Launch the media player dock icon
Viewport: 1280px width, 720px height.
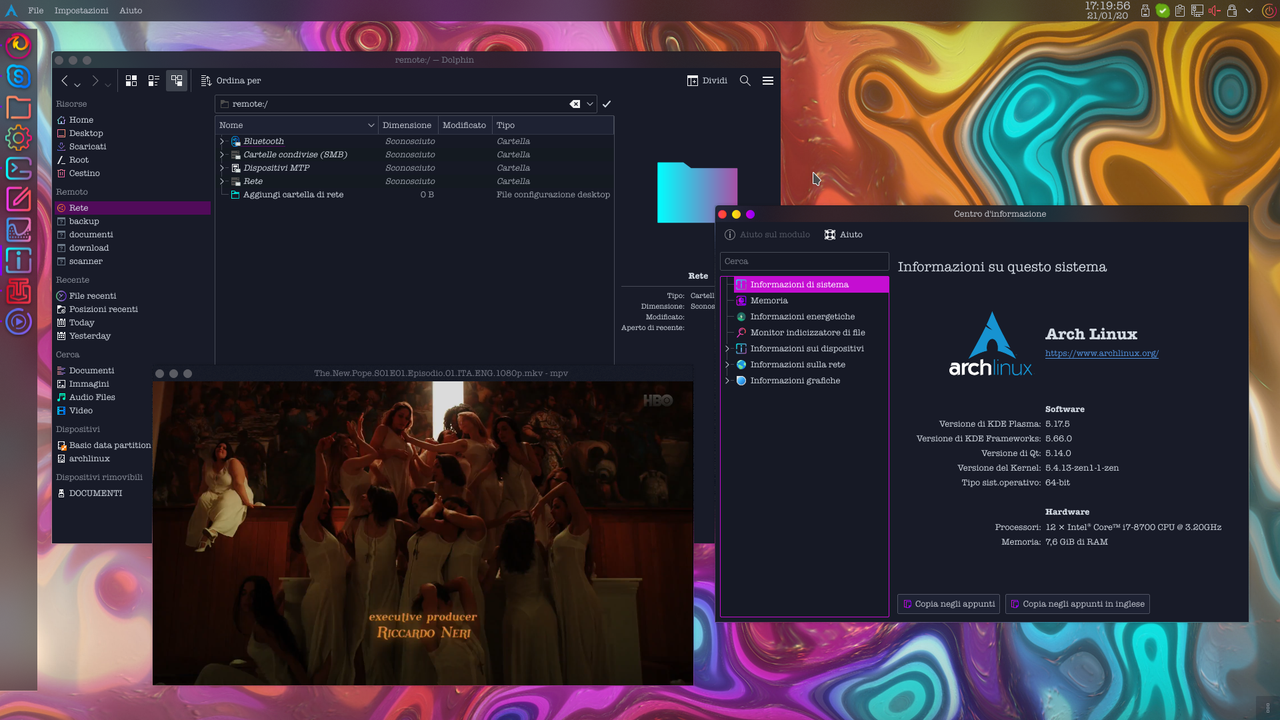click(19, 322)
